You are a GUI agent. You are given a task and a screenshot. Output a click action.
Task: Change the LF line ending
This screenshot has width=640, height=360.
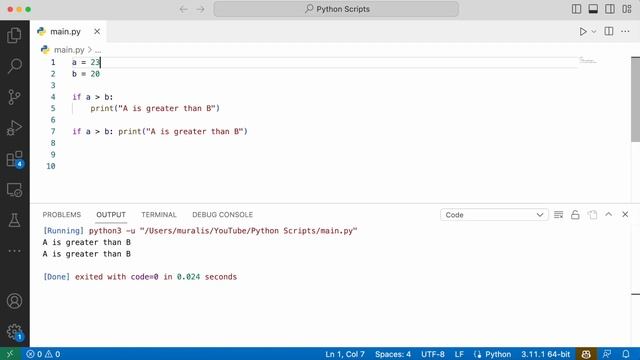[x=459, y=354]
